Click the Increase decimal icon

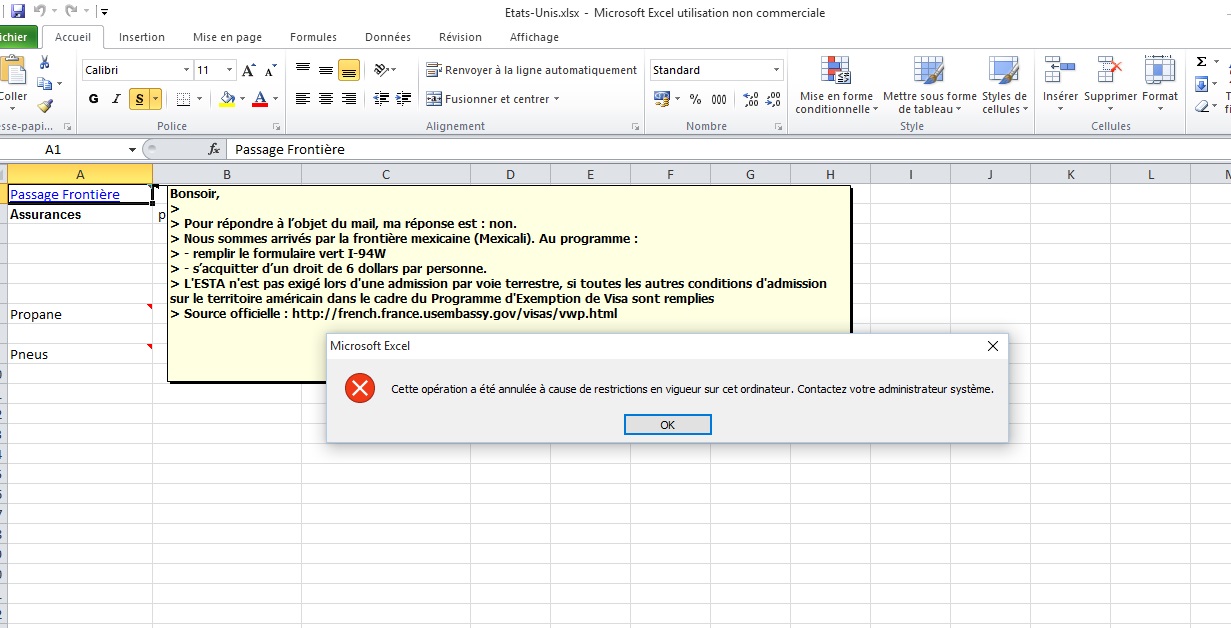751,99
